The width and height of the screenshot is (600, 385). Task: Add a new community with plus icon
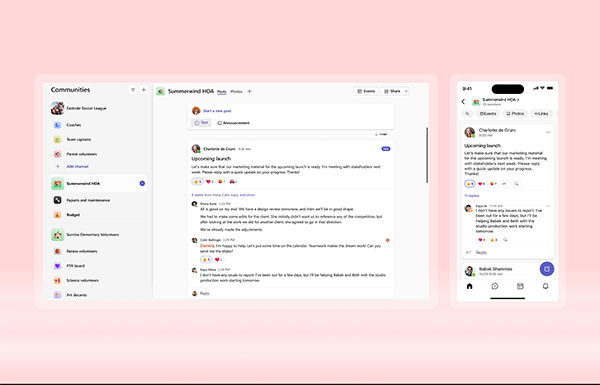click(144, 90)
